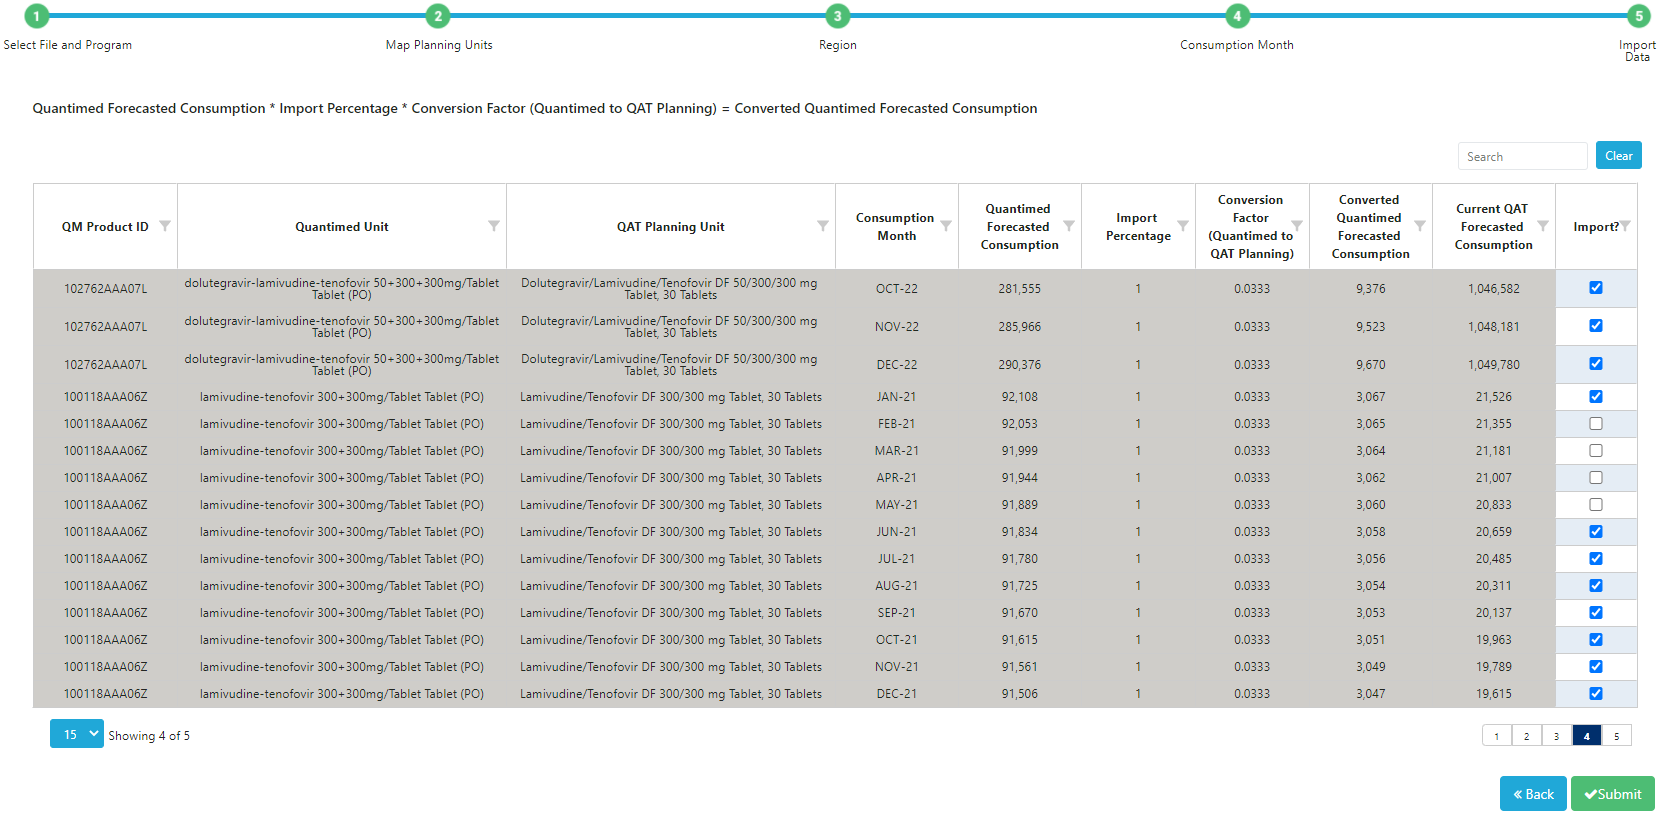1668x839 pixels.
Task: Uncheck Import for NOV-22 row
Action: coord(1596,326)
